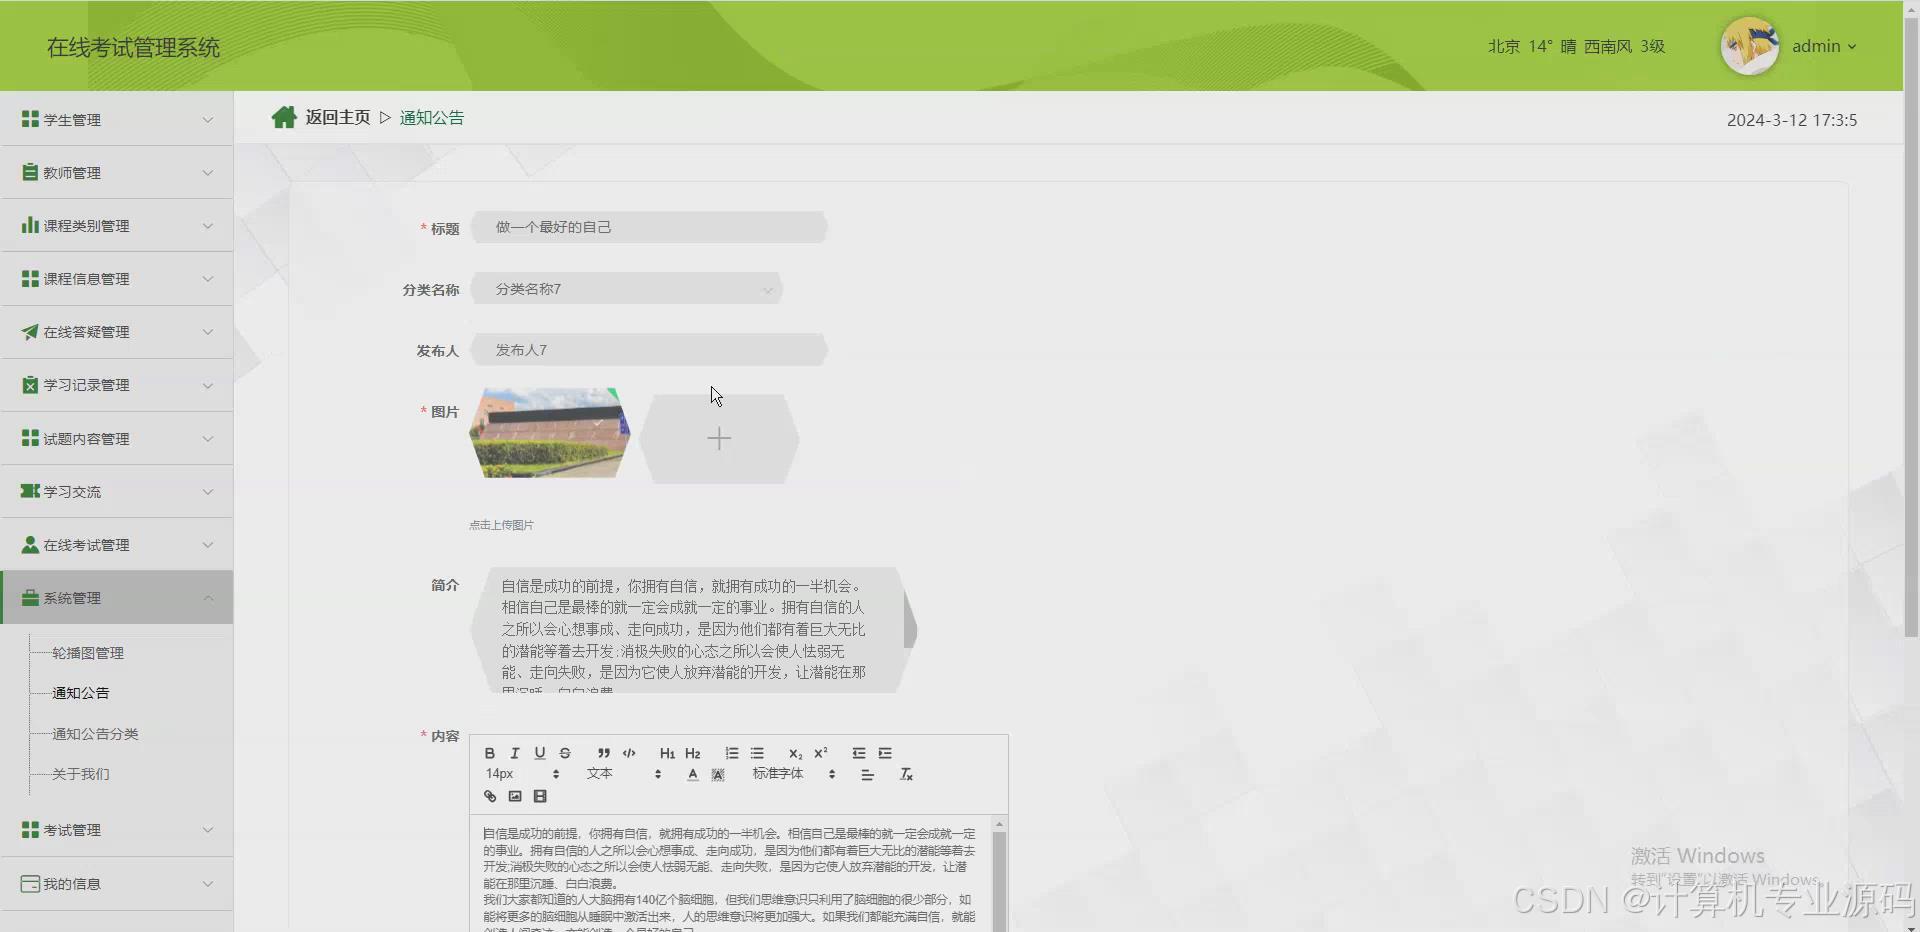Screen dimensions: 1920x932
Task: Open 通知公告分类 from the sidebar
Action: (95, 733)
